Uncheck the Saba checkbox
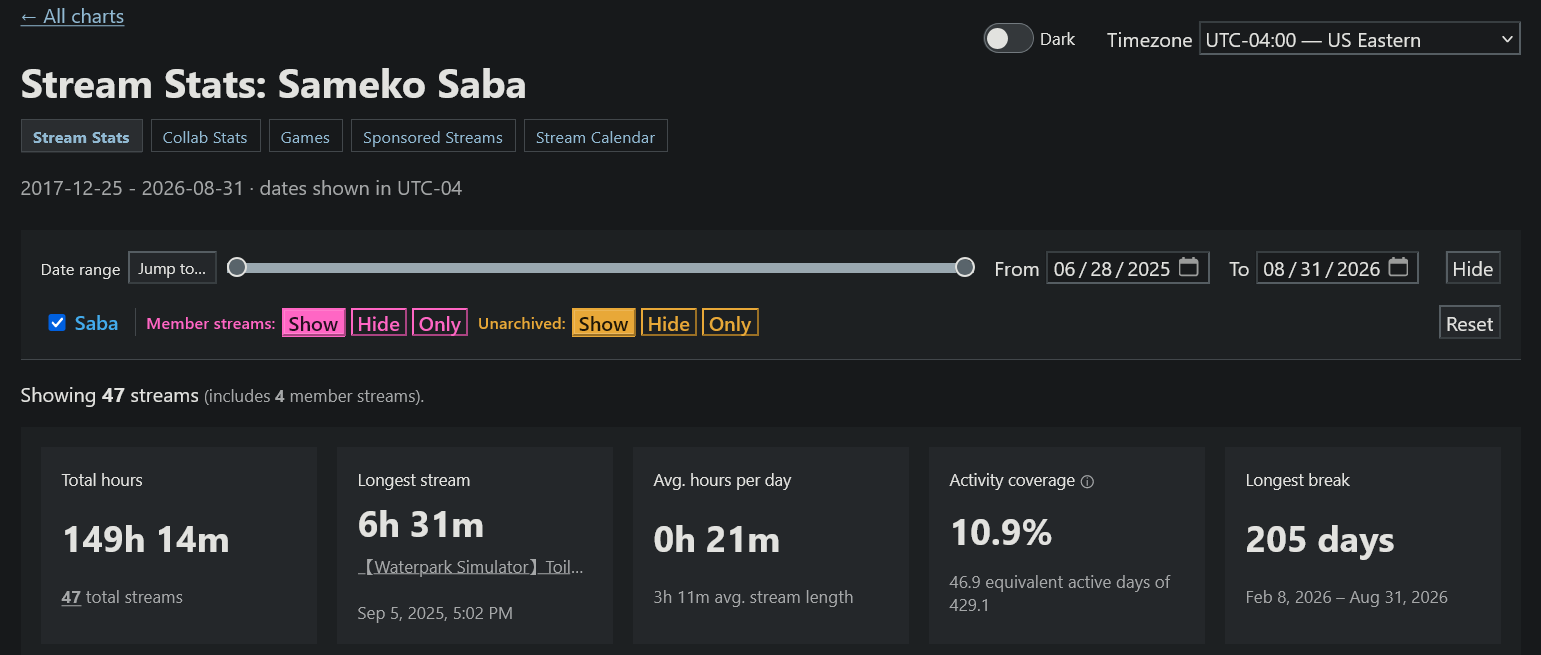This screenshot has width=1541, height=655. pyautogui.click(x=57, y=323)
